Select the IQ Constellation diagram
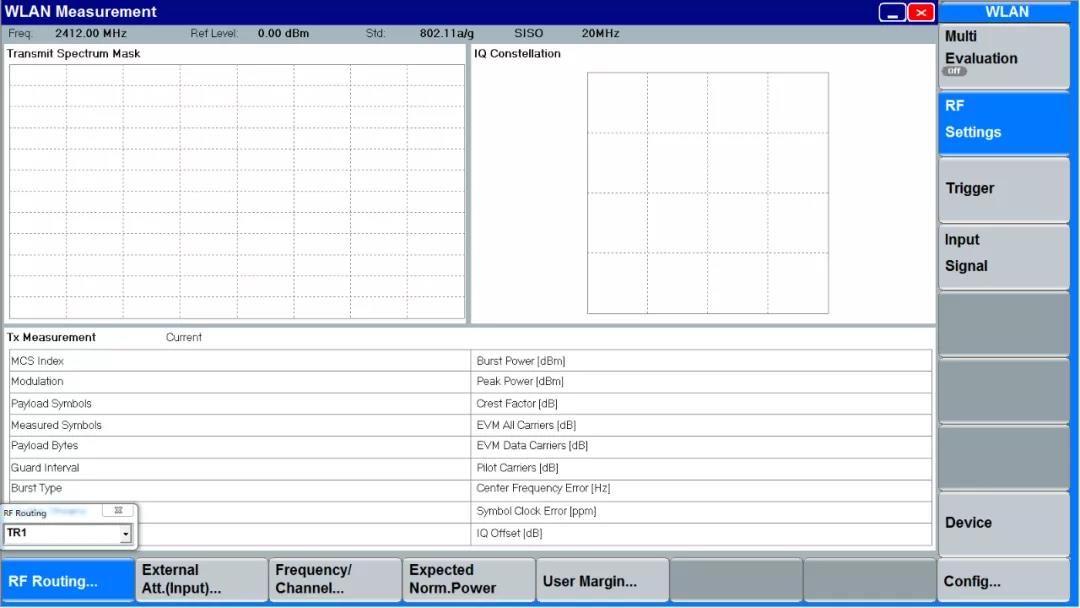Viewport: 1080px width, 608px height. pos(708,193)
